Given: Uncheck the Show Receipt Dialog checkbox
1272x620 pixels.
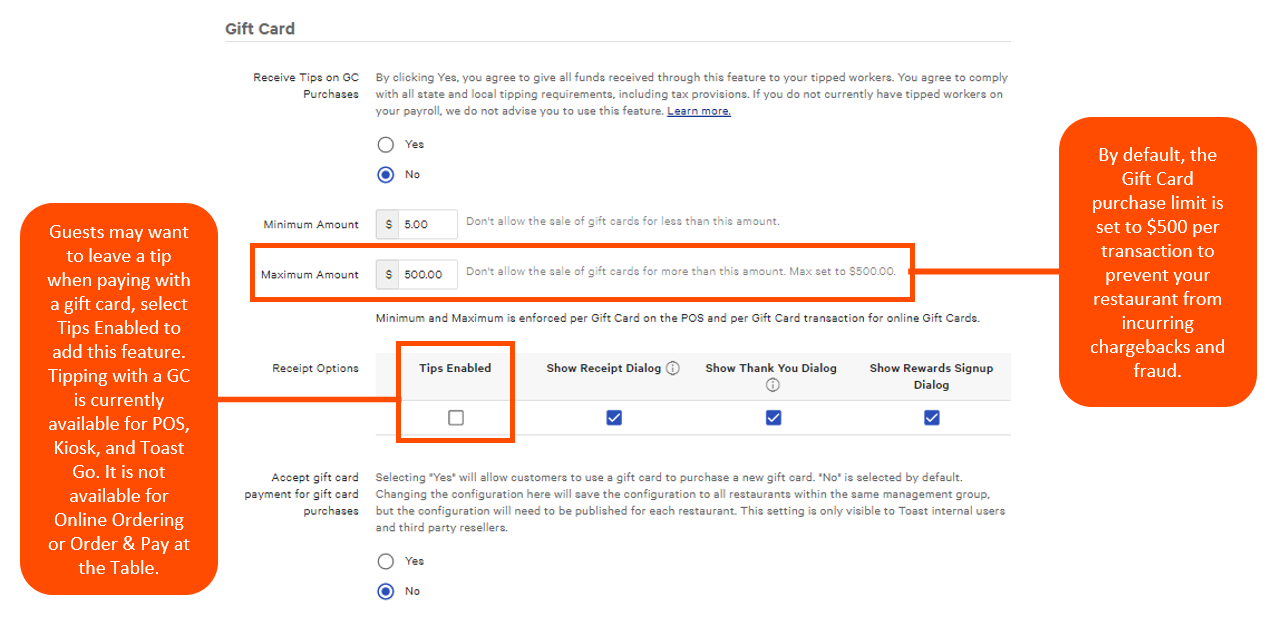Looking at the screenshot, I should point(614,418).
